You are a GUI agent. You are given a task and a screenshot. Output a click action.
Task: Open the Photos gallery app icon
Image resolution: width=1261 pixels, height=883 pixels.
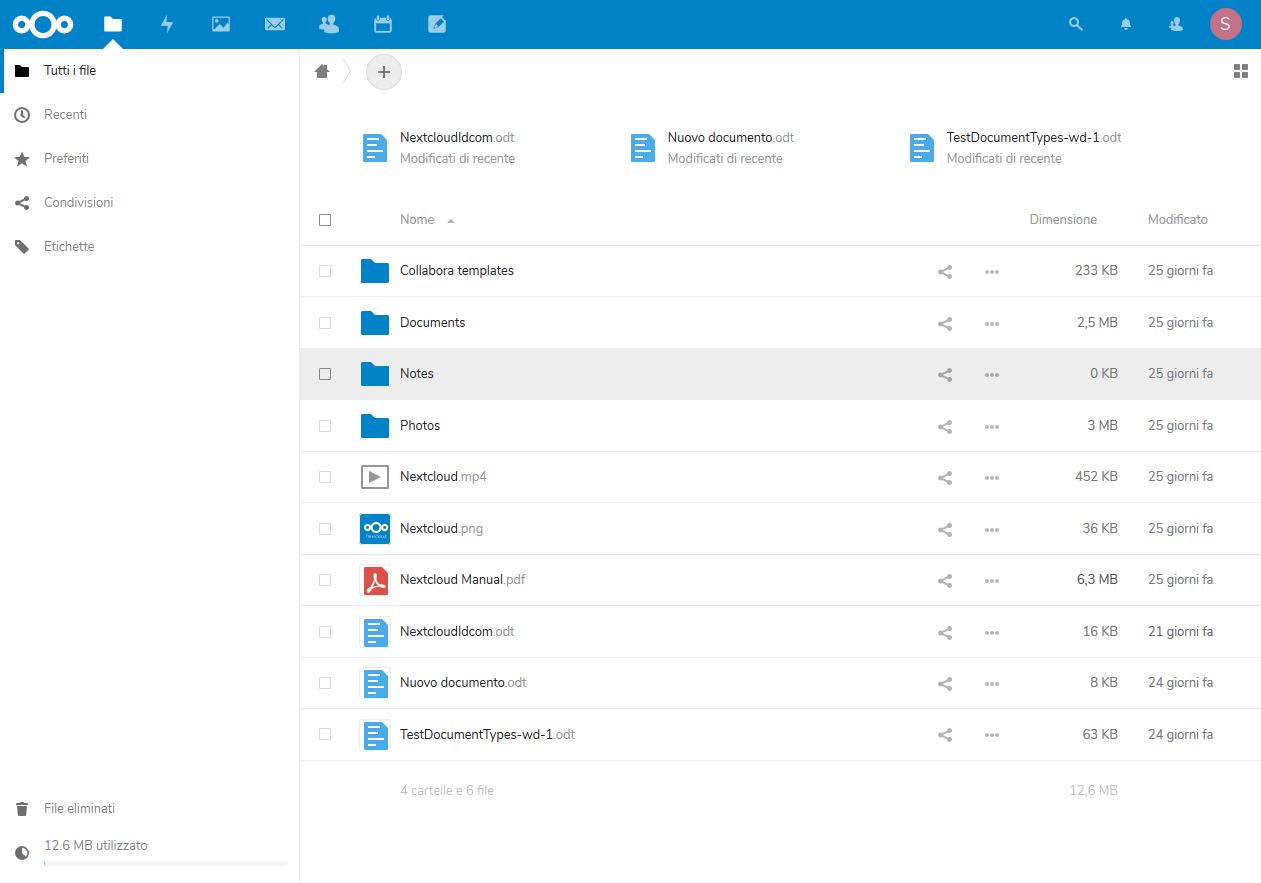tap(221, 24)
